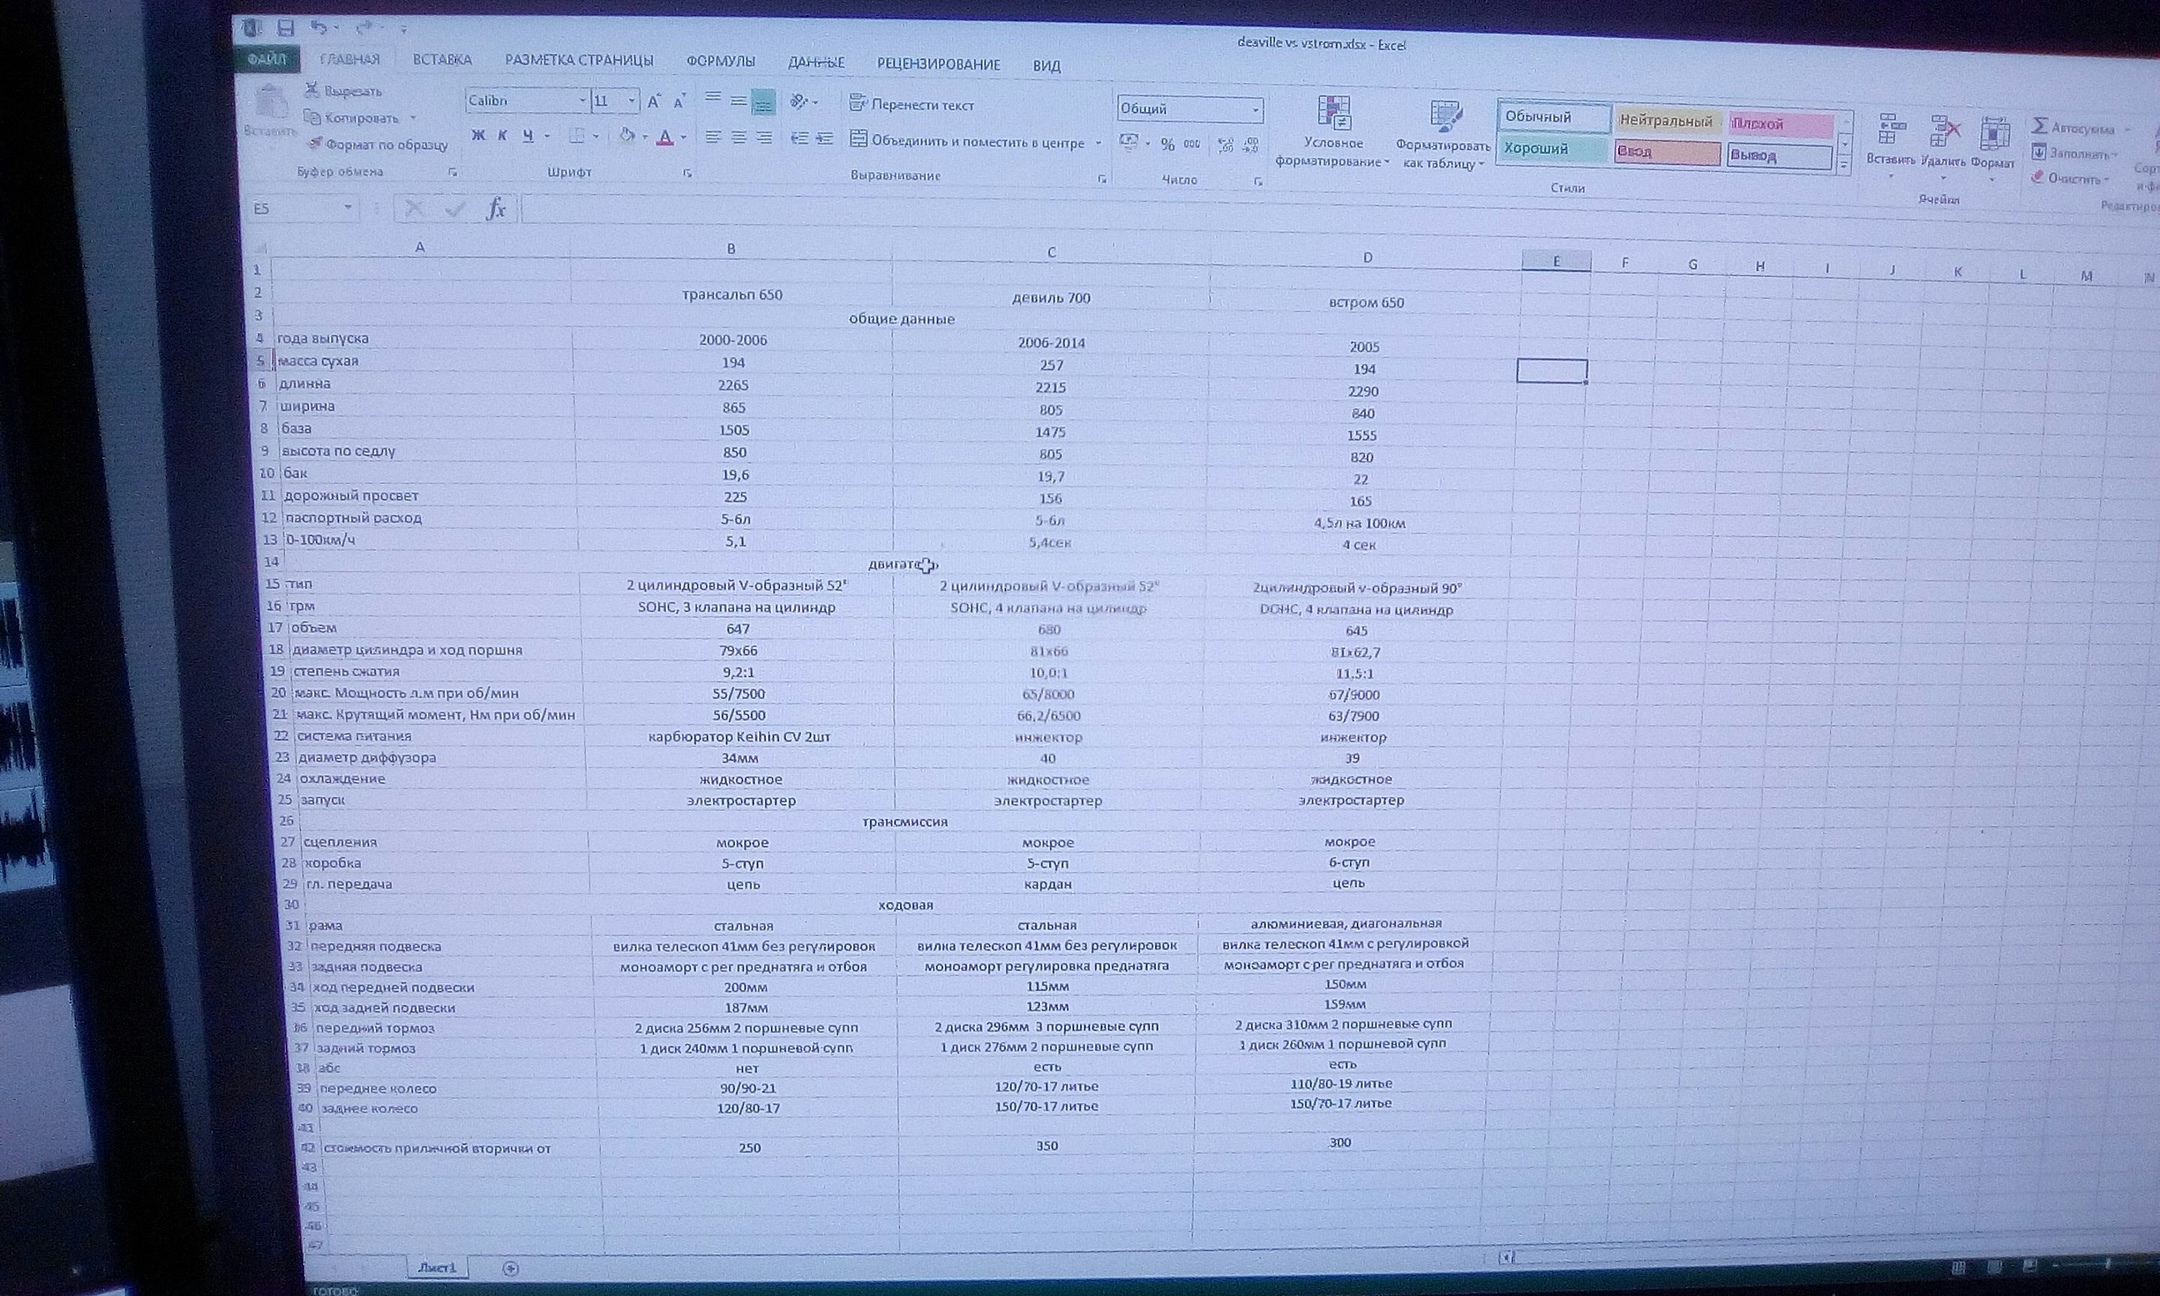Viewport: 2160px width, 1296px height.
Task: Toggle bold (Ж) formatting
Action: pyautogui.click(x=478, y=135)
